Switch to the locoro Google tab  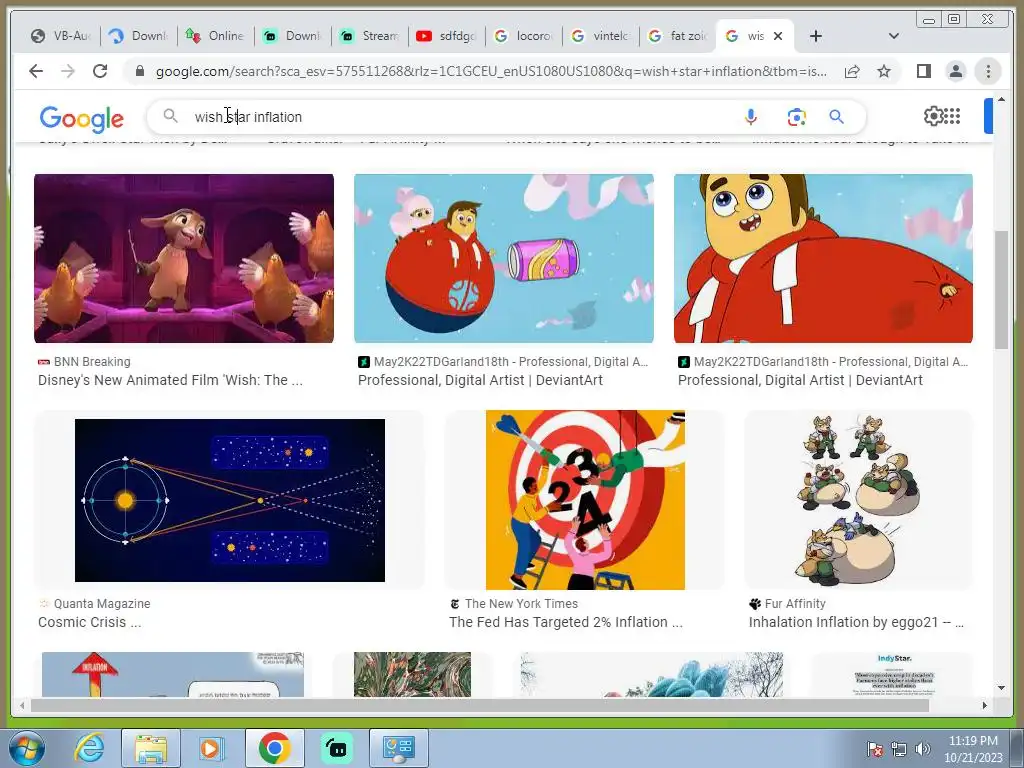[524, 36]
